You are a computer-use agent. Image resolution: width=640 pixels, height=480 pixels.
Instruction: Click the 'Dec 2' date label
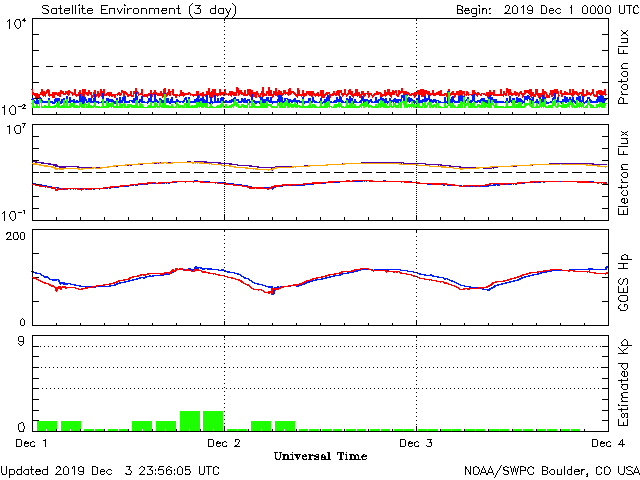[x=224, y=443]
